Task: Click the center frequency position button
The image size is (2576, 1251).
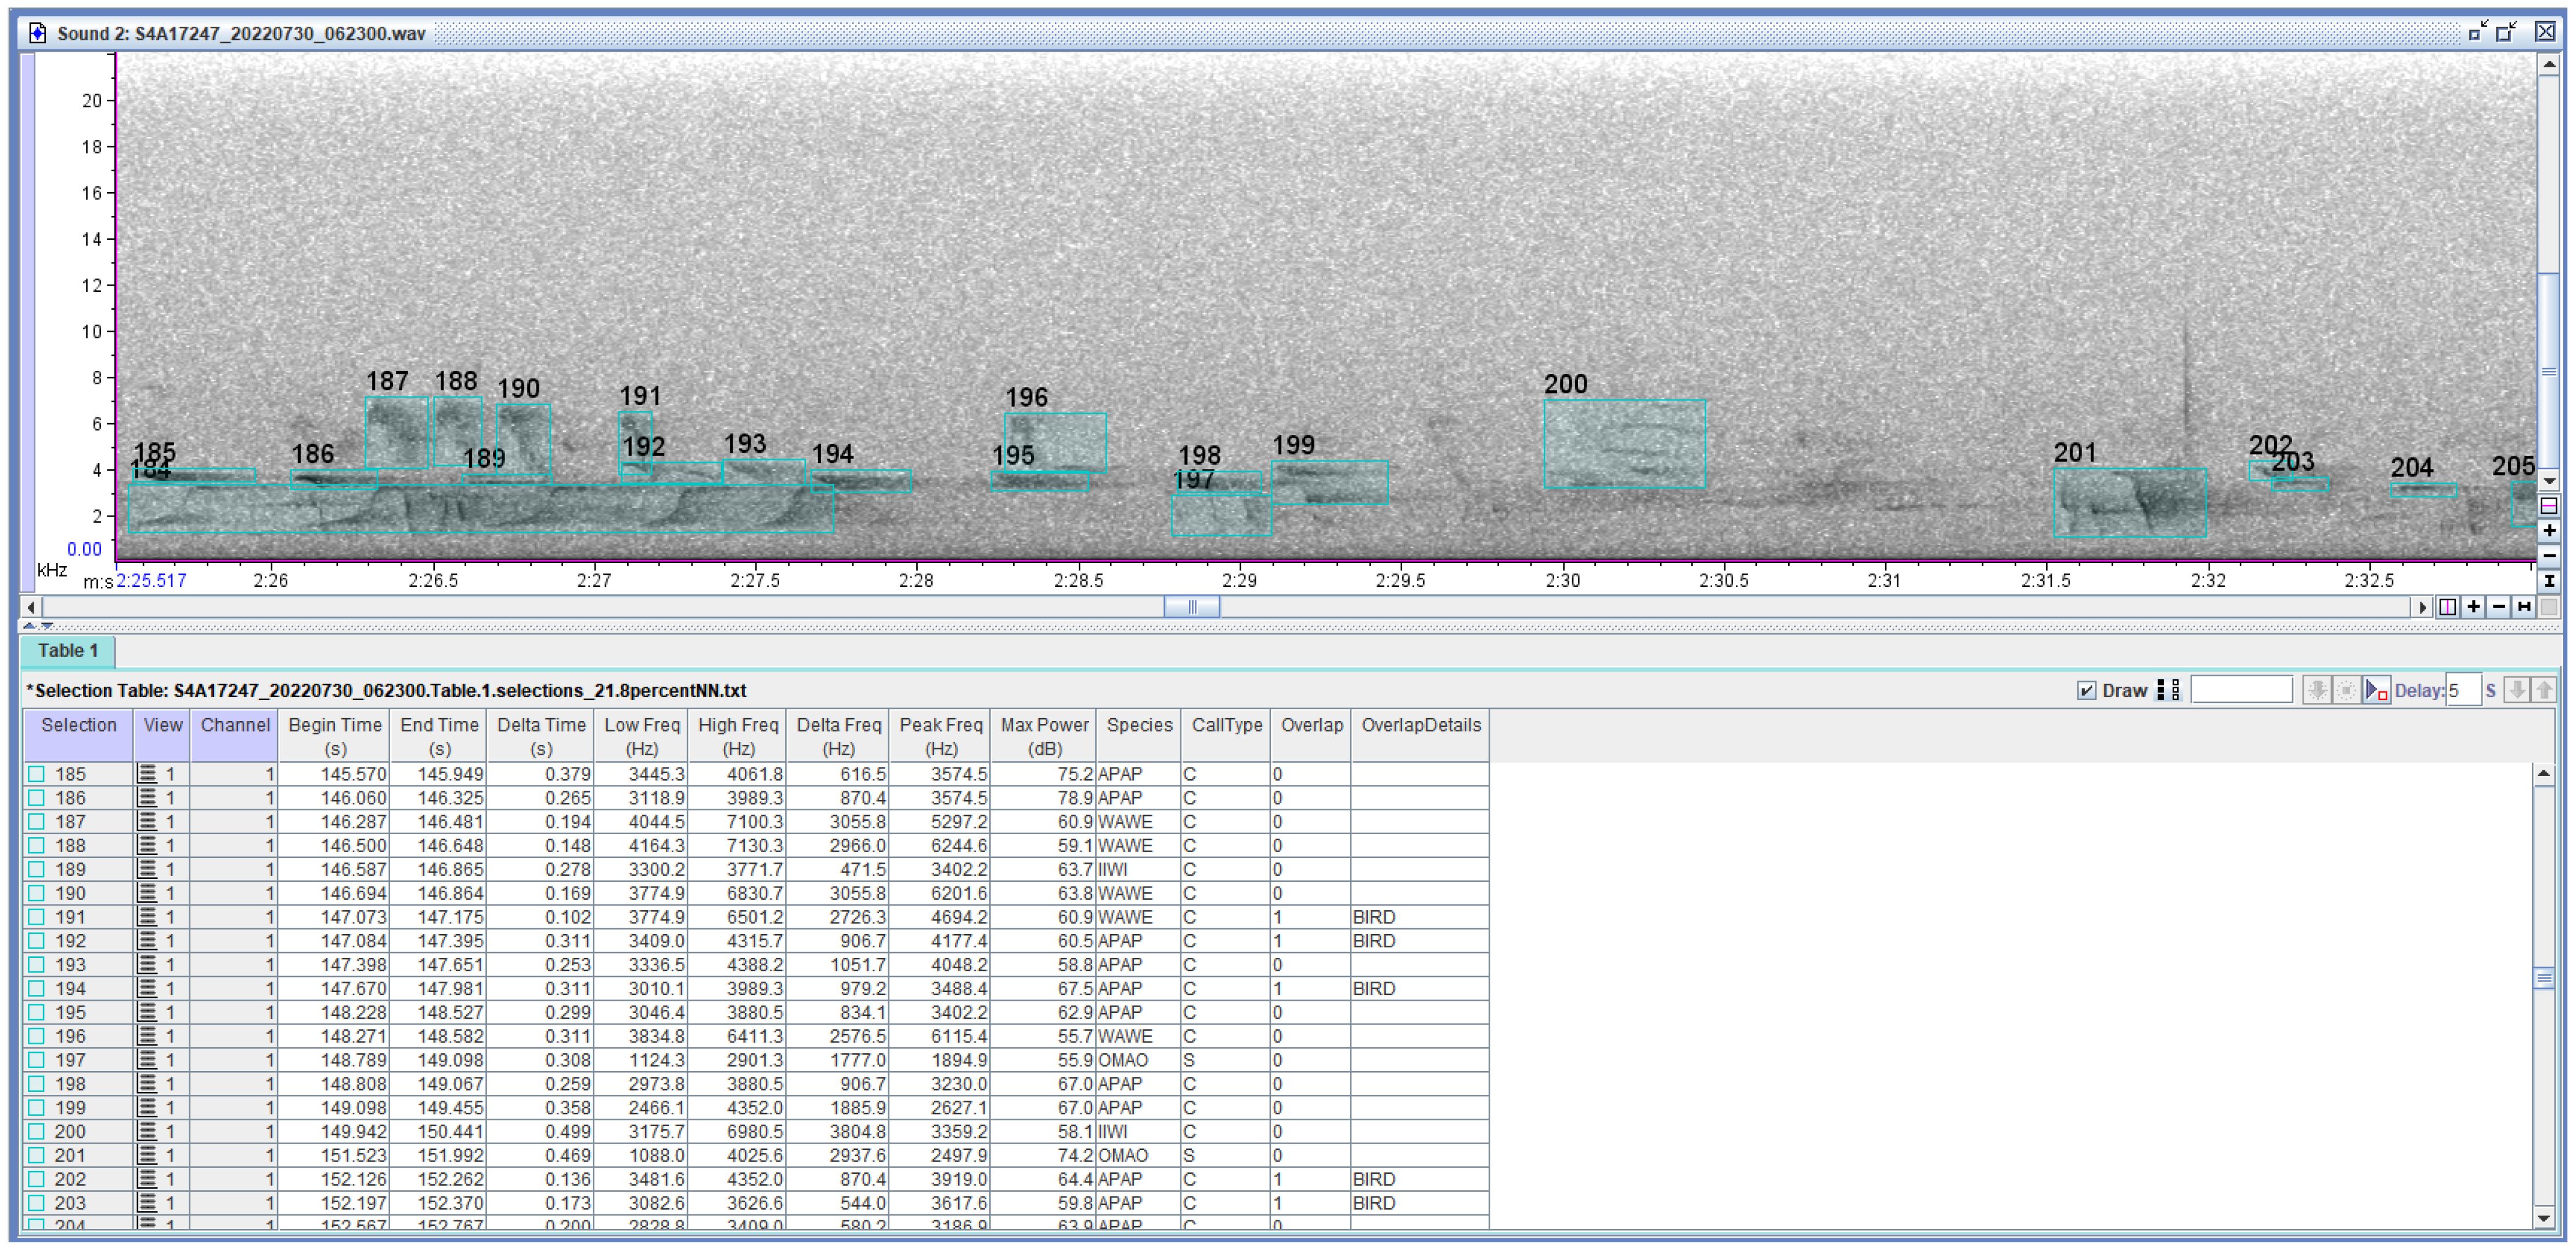Action: tap(2549, 506)
